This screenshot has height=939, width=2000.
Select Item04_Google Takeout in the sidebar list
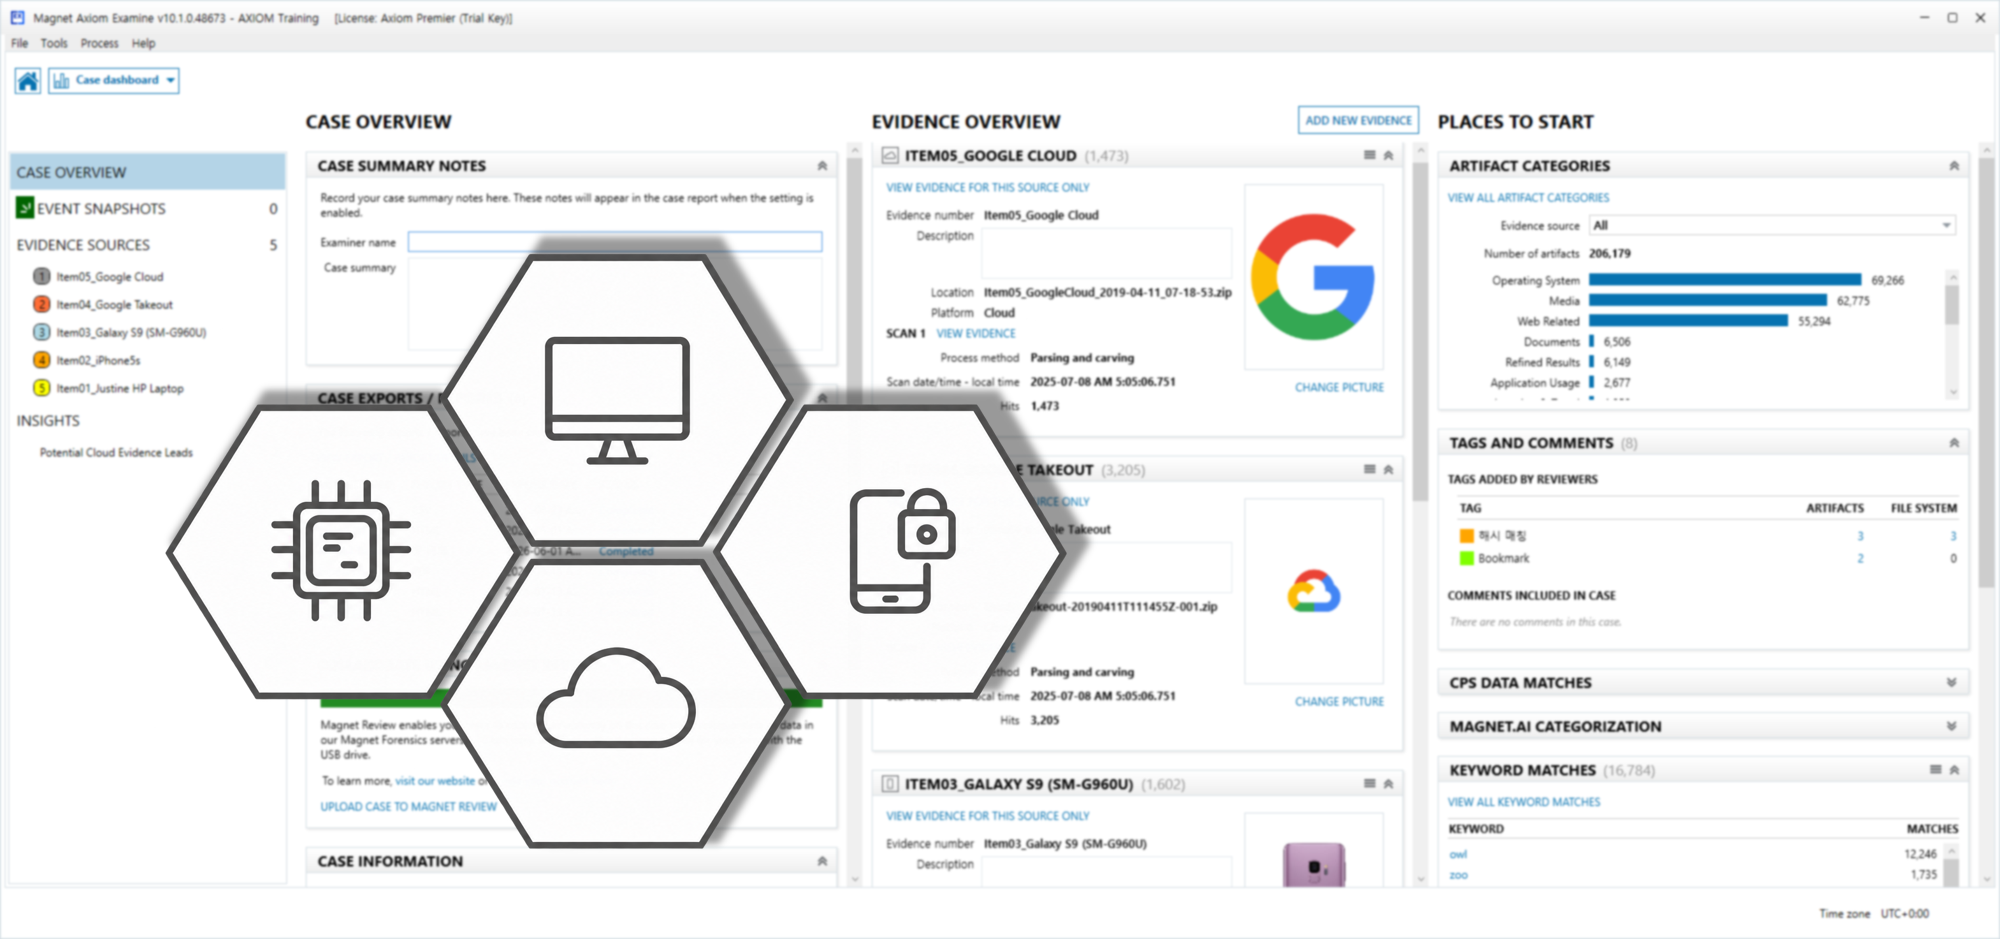114,305
